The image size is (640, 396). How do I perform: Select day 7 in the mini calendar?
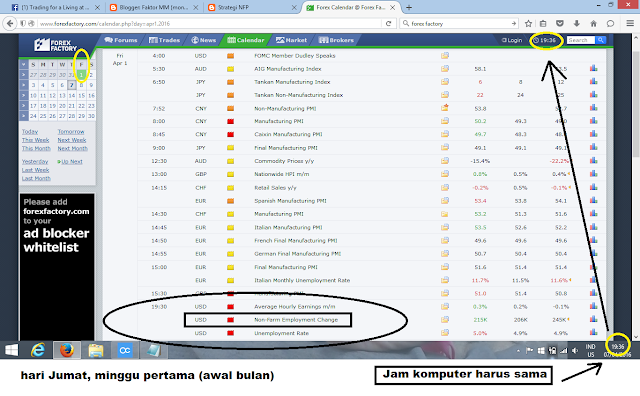[x=71, y=85]
